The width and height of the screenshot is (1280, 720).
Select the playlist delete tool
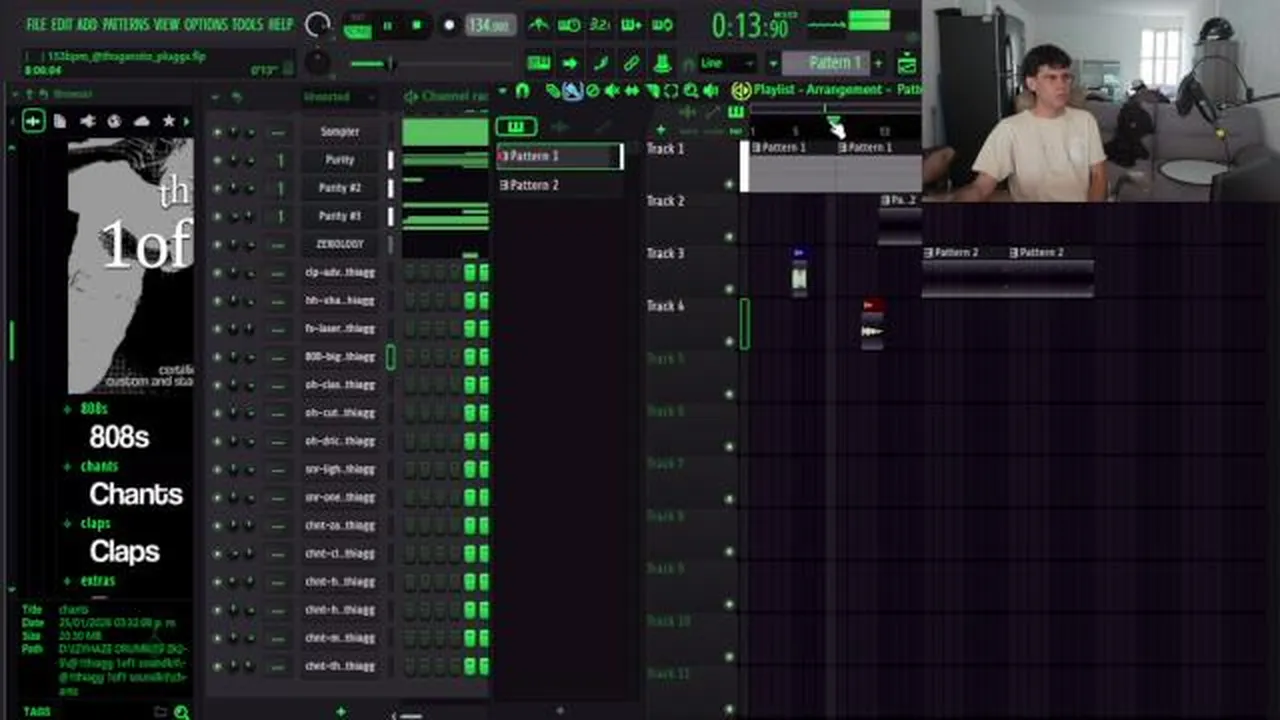point(591,91)
